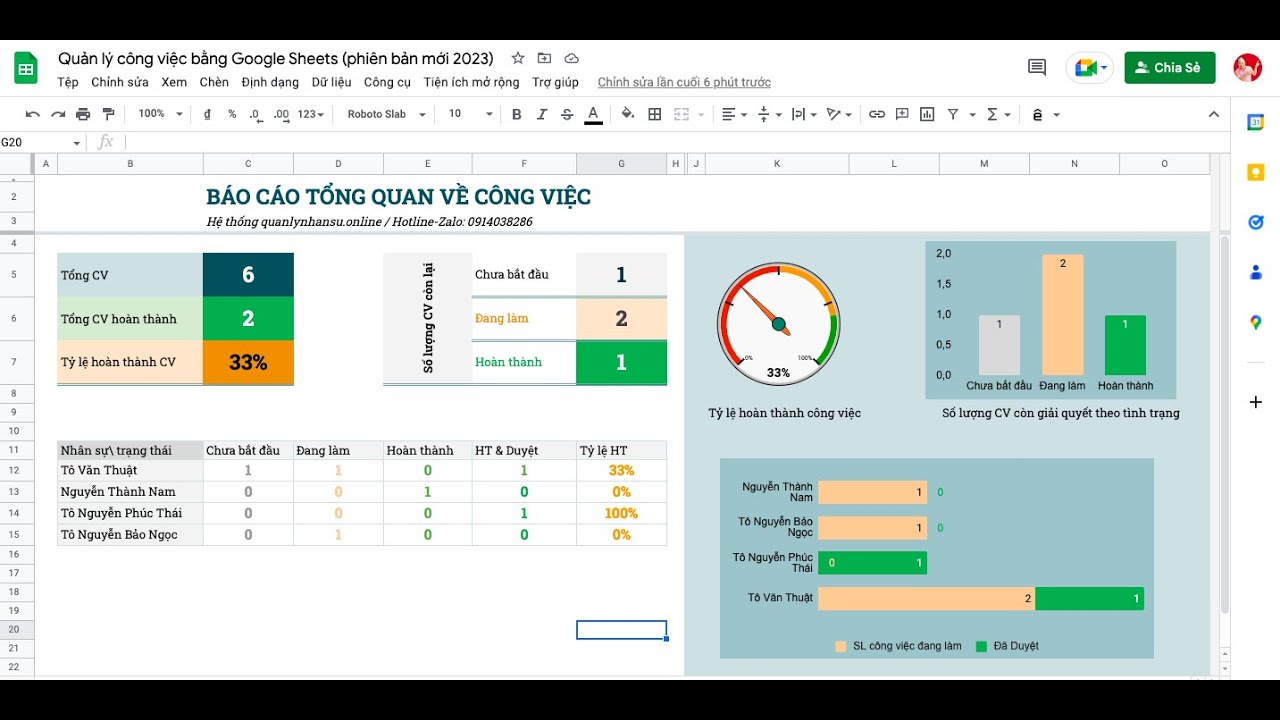Screen dimensions: 1280x720
Task: Activate the paint format tool
Action: click(x=108, y=114)
